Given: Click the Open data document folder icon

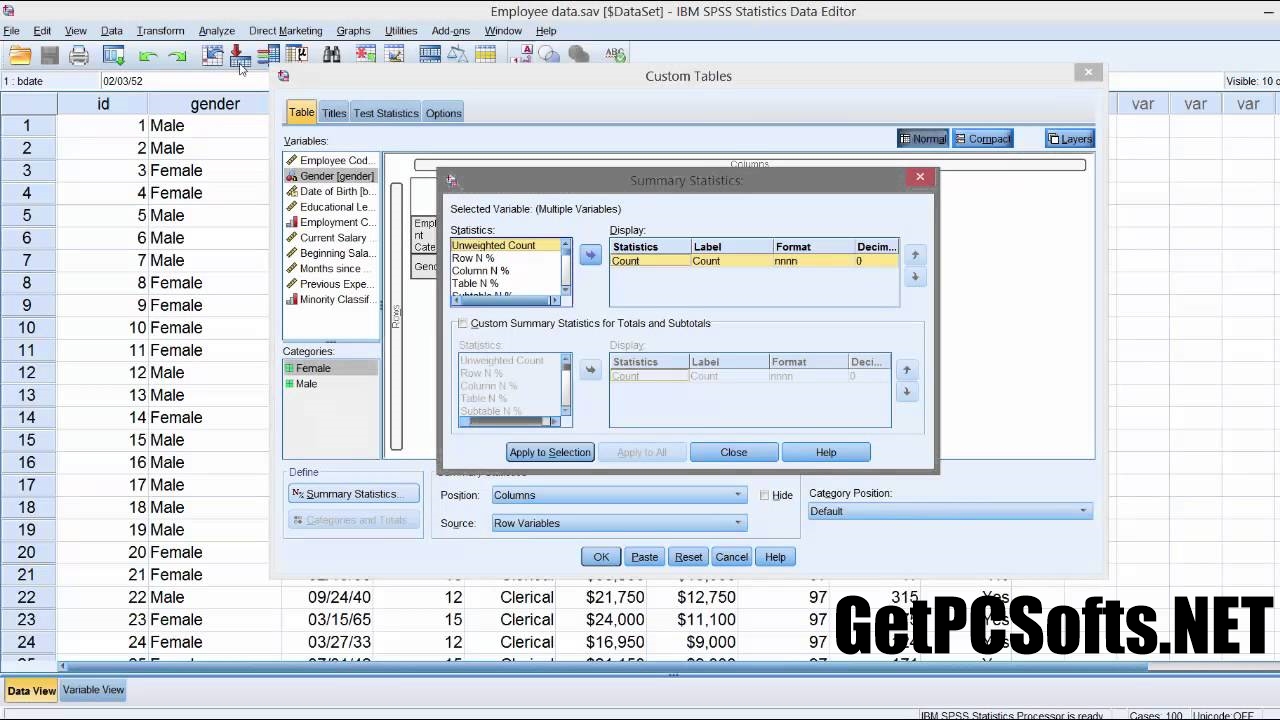Looking at the screenshot, I should coord(20,56).
